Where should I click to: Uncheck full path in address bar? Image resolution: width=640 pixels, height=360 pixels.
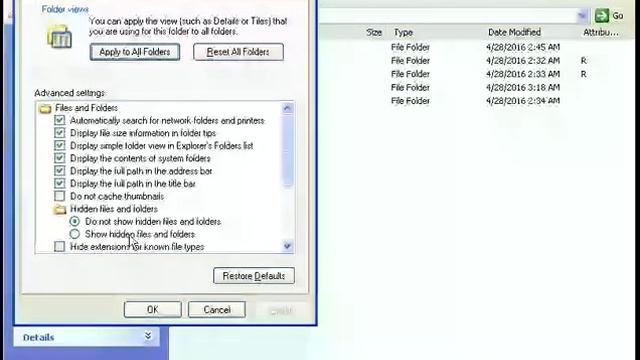(x=60, y=171)
